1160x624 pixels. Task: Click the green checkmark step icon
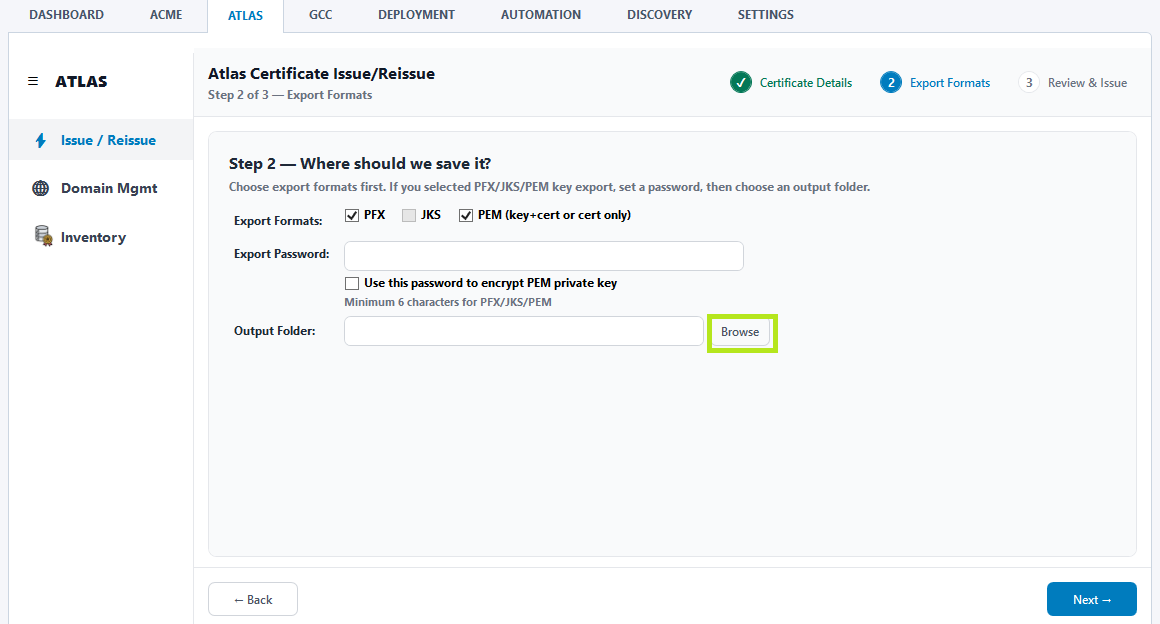[x=741, y=83]
